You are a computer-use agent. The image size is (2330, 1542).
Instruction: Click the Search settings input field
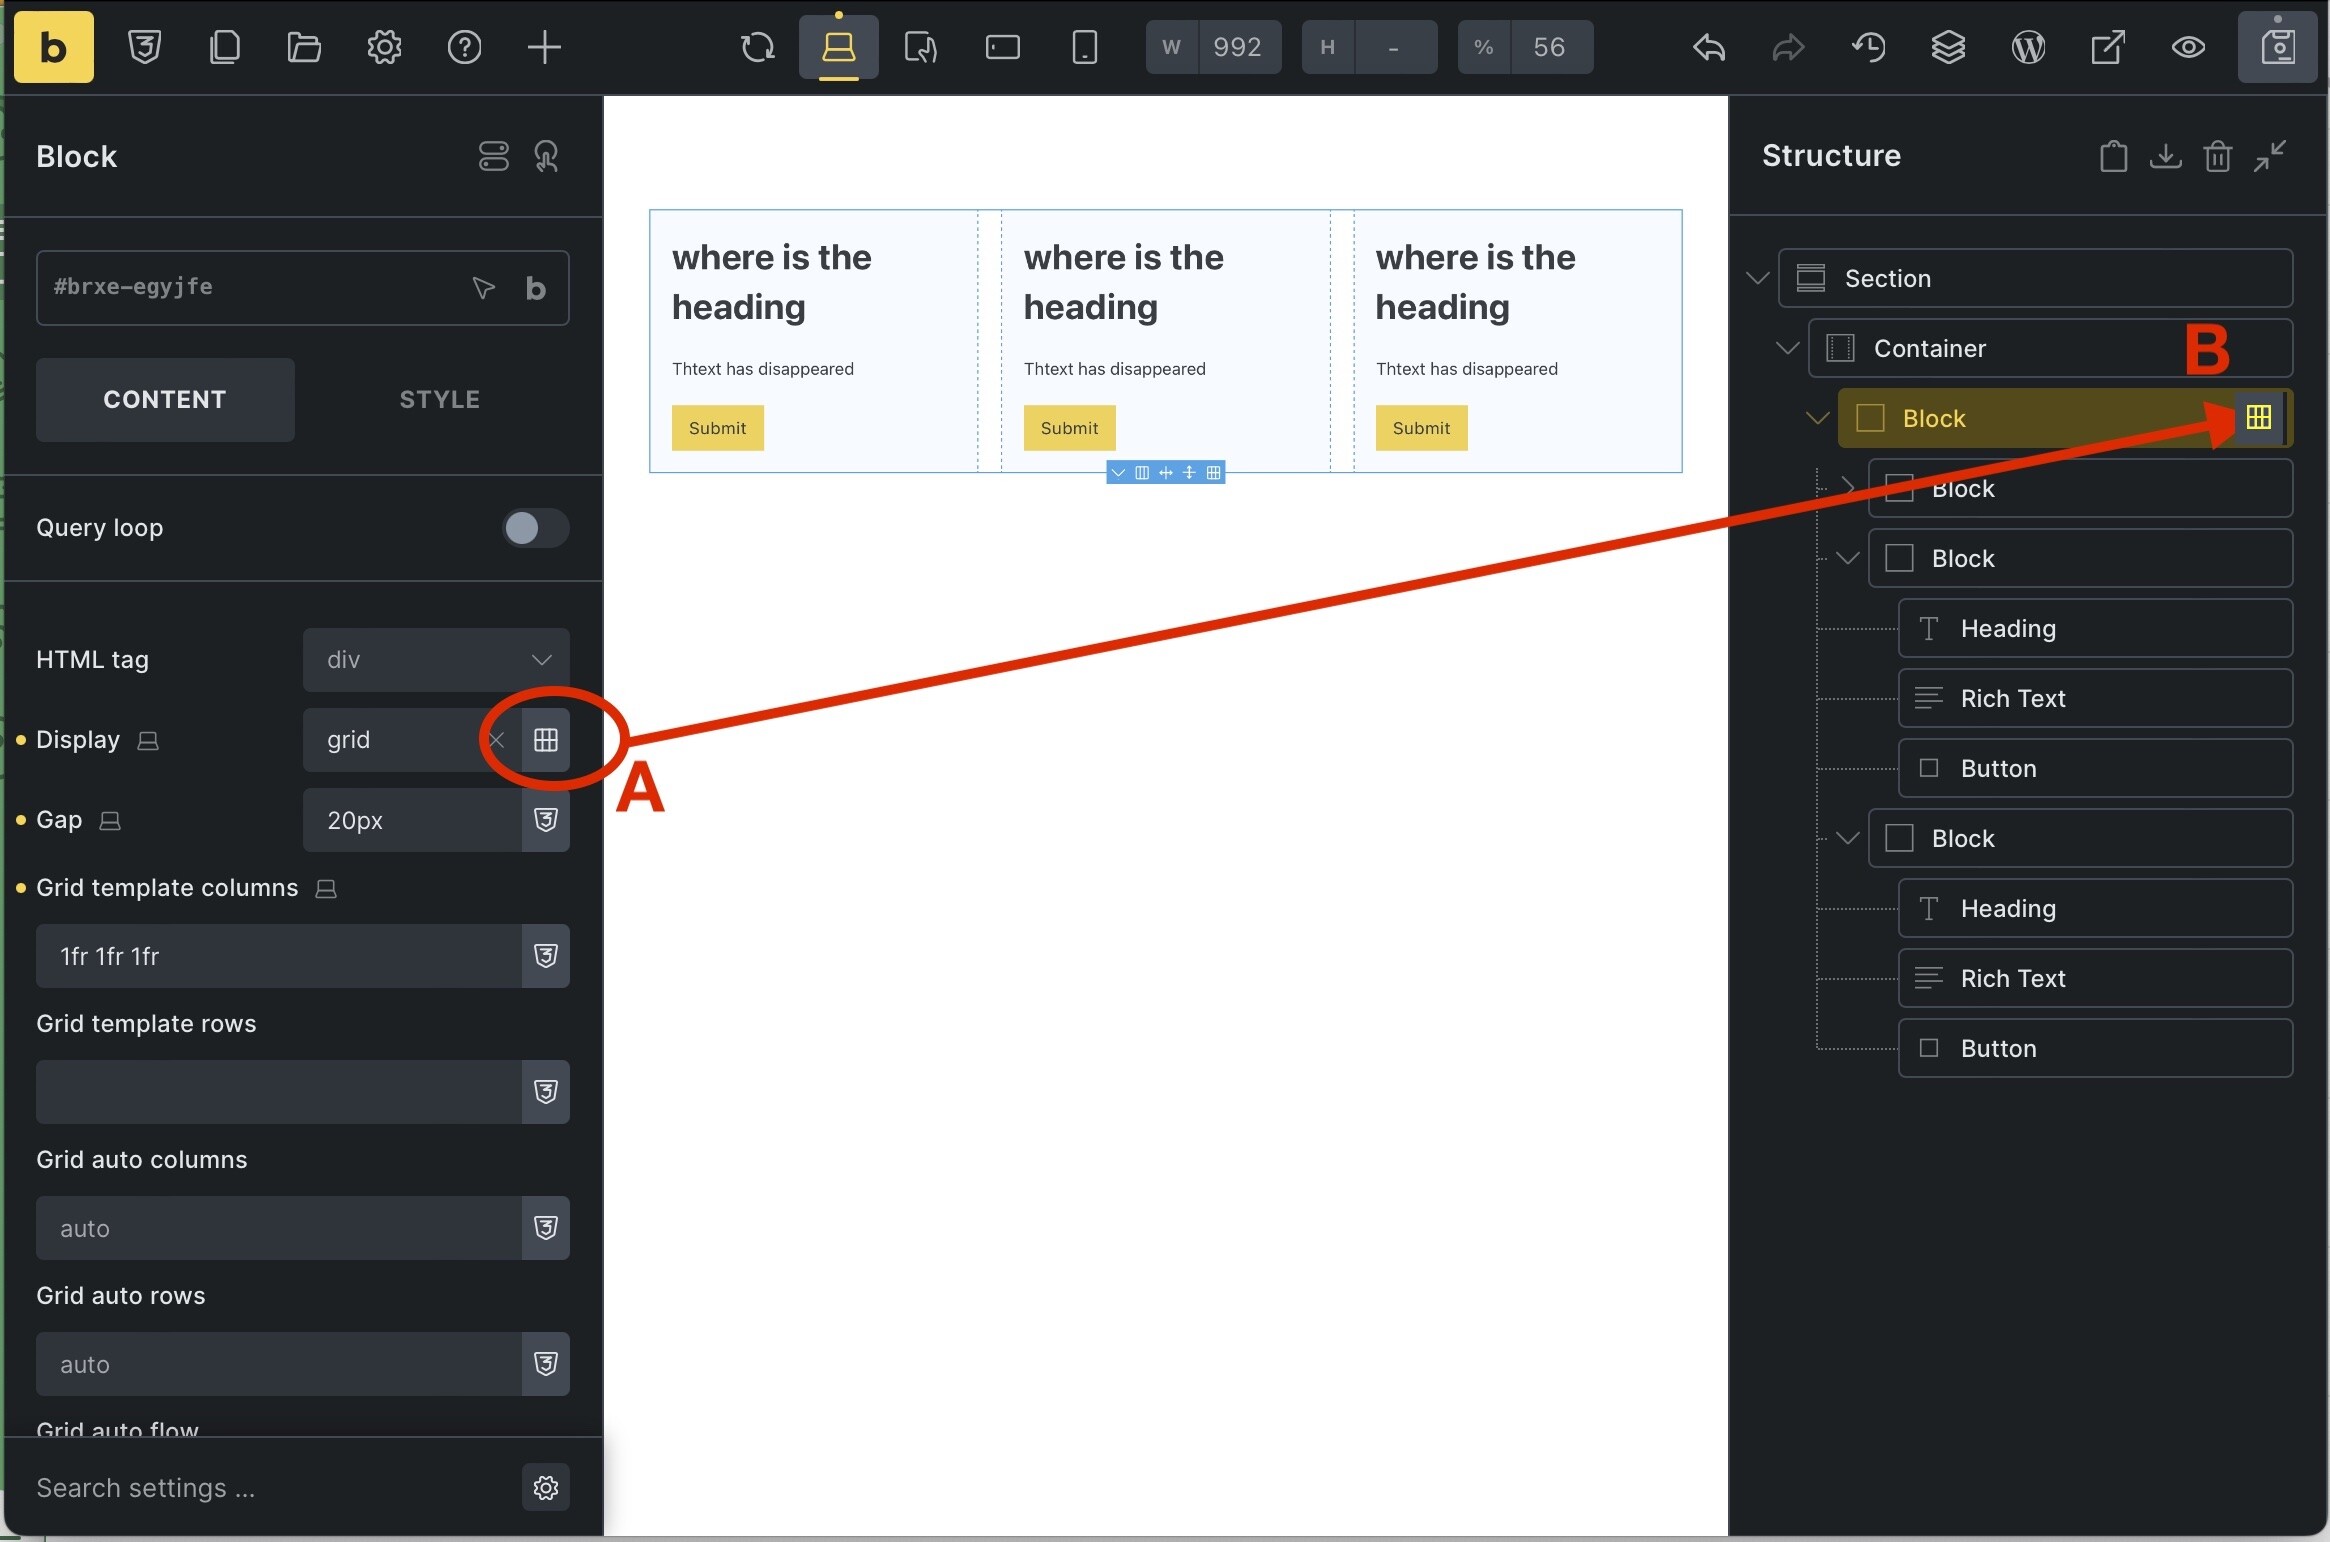click(270, 1488)
